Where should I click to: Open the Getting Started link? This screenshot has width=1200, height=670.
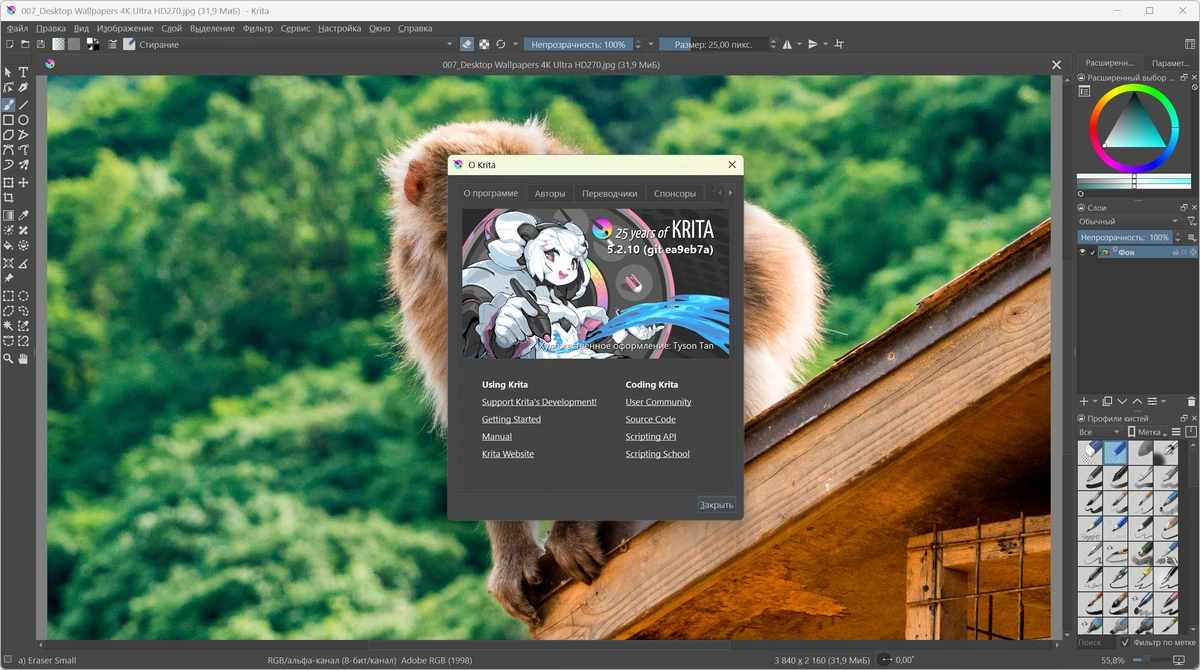(x=511, y=419)
